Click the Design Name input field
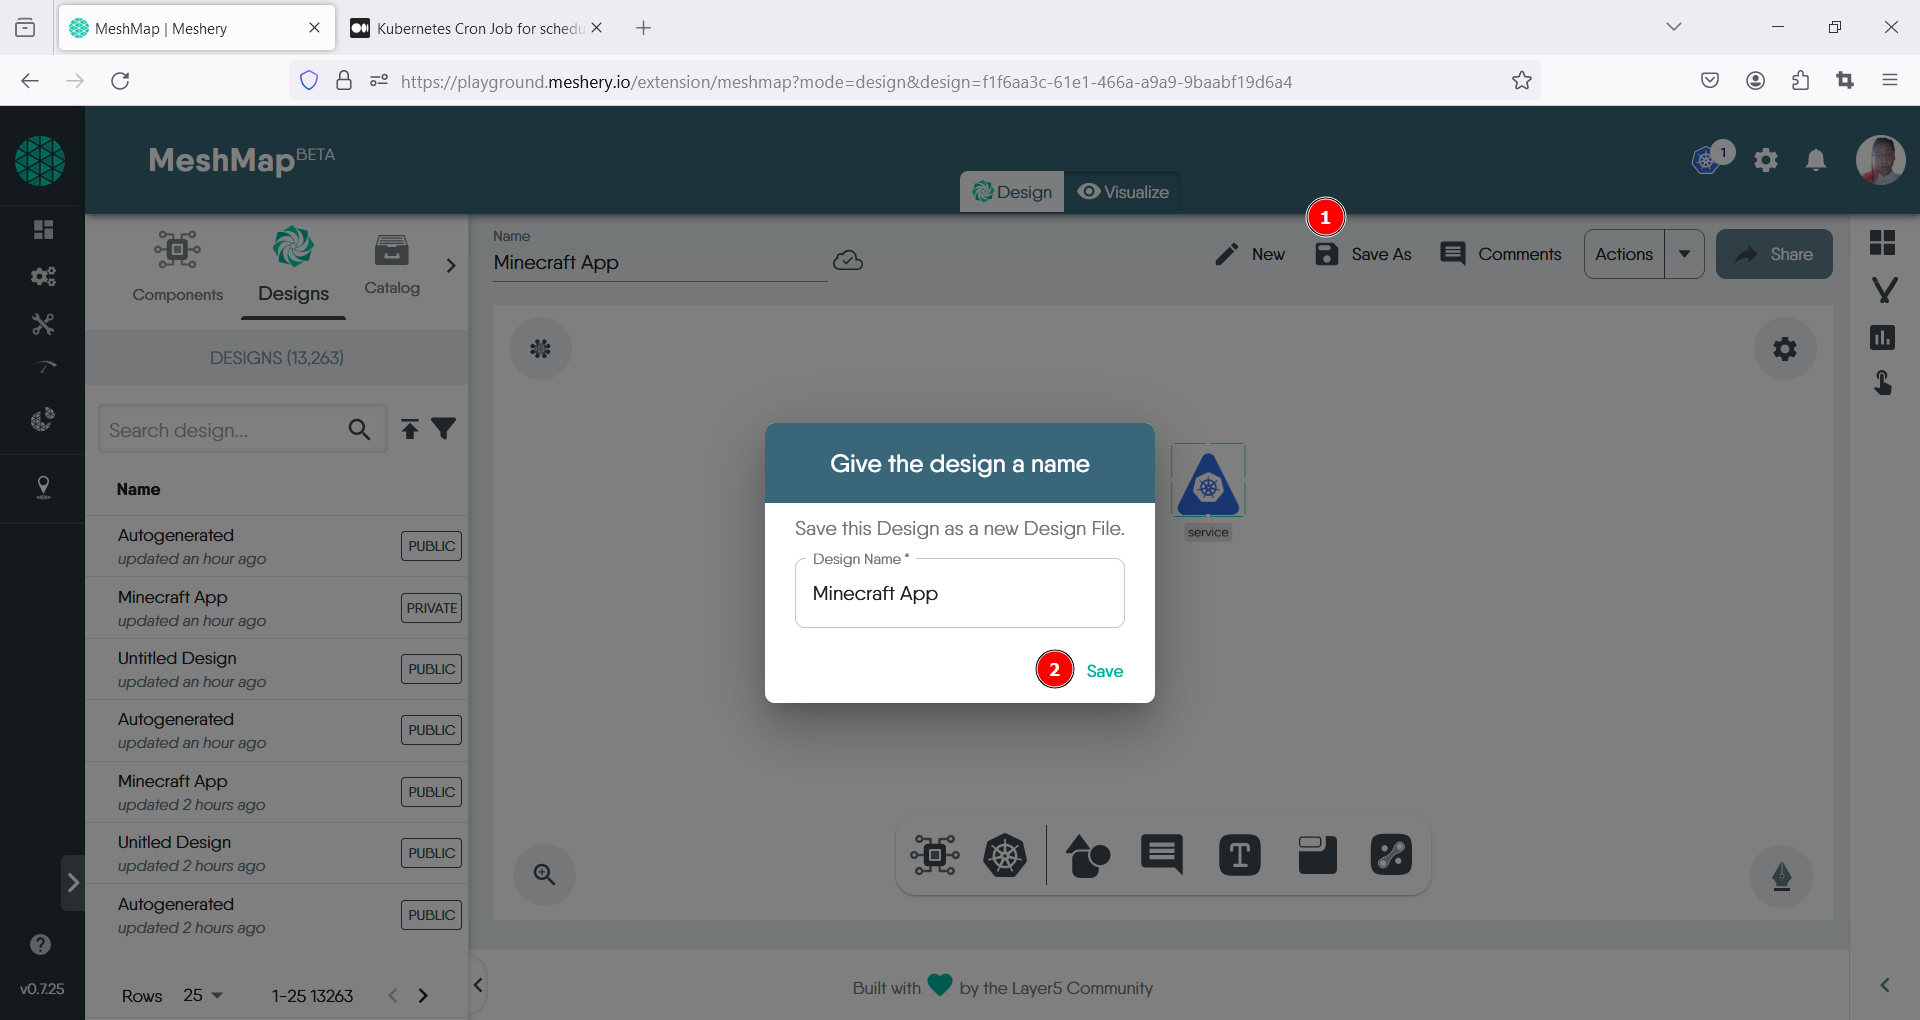The height and width of the screenshot is (1020, 1920). click(x=959, y=594)
